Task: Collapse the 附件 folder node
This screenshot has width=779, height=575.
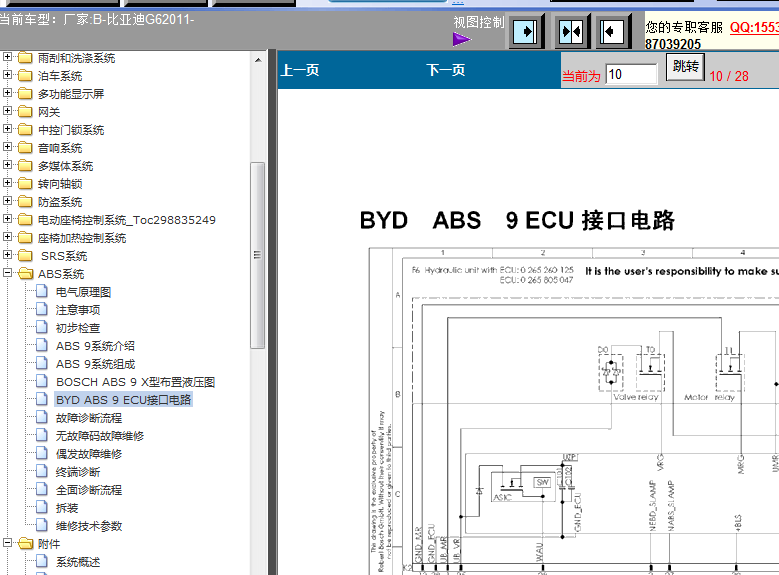Action: pos(7,543)
